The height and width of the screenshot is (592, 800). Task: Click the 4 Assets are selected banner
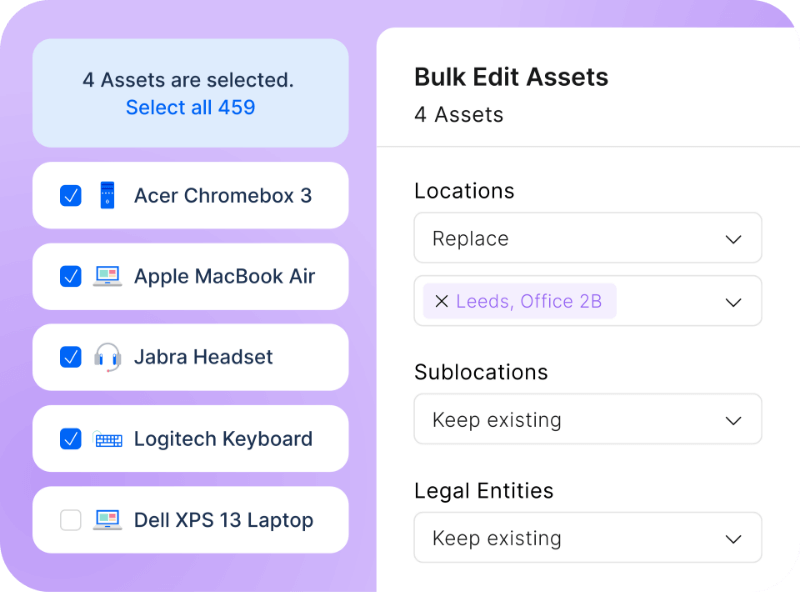click(190, 93)
